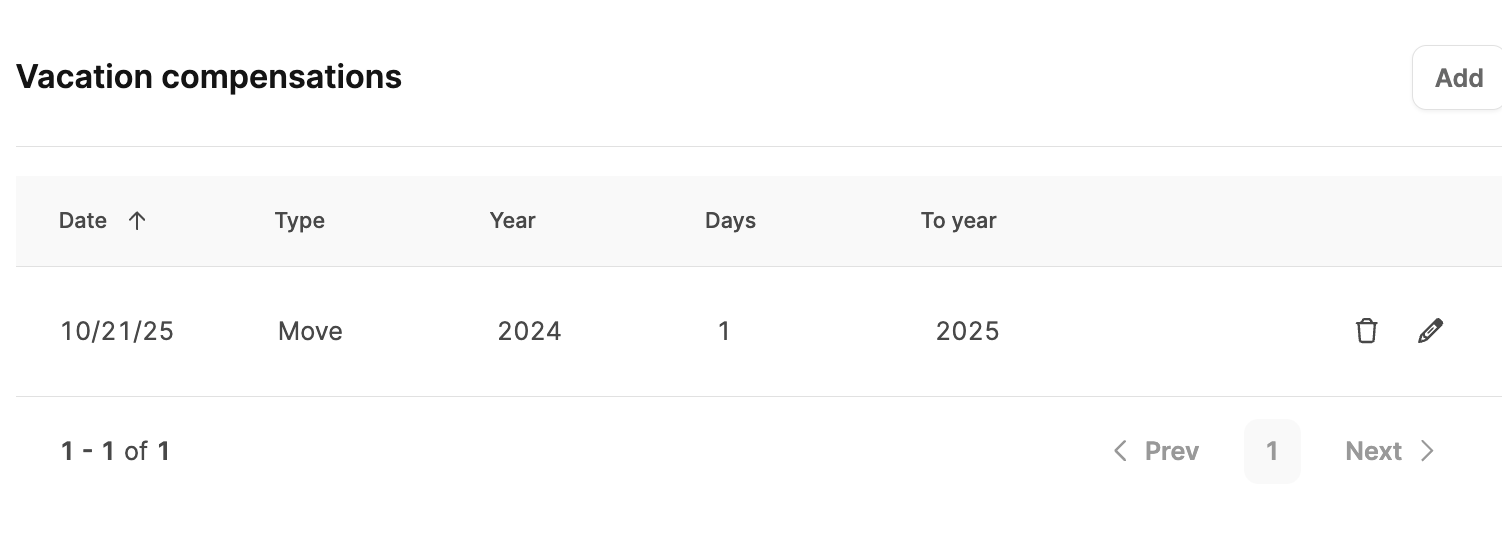Click the ascending sort arrow beside Date
Screen dimensions: 1502x538
click(137, 221)
